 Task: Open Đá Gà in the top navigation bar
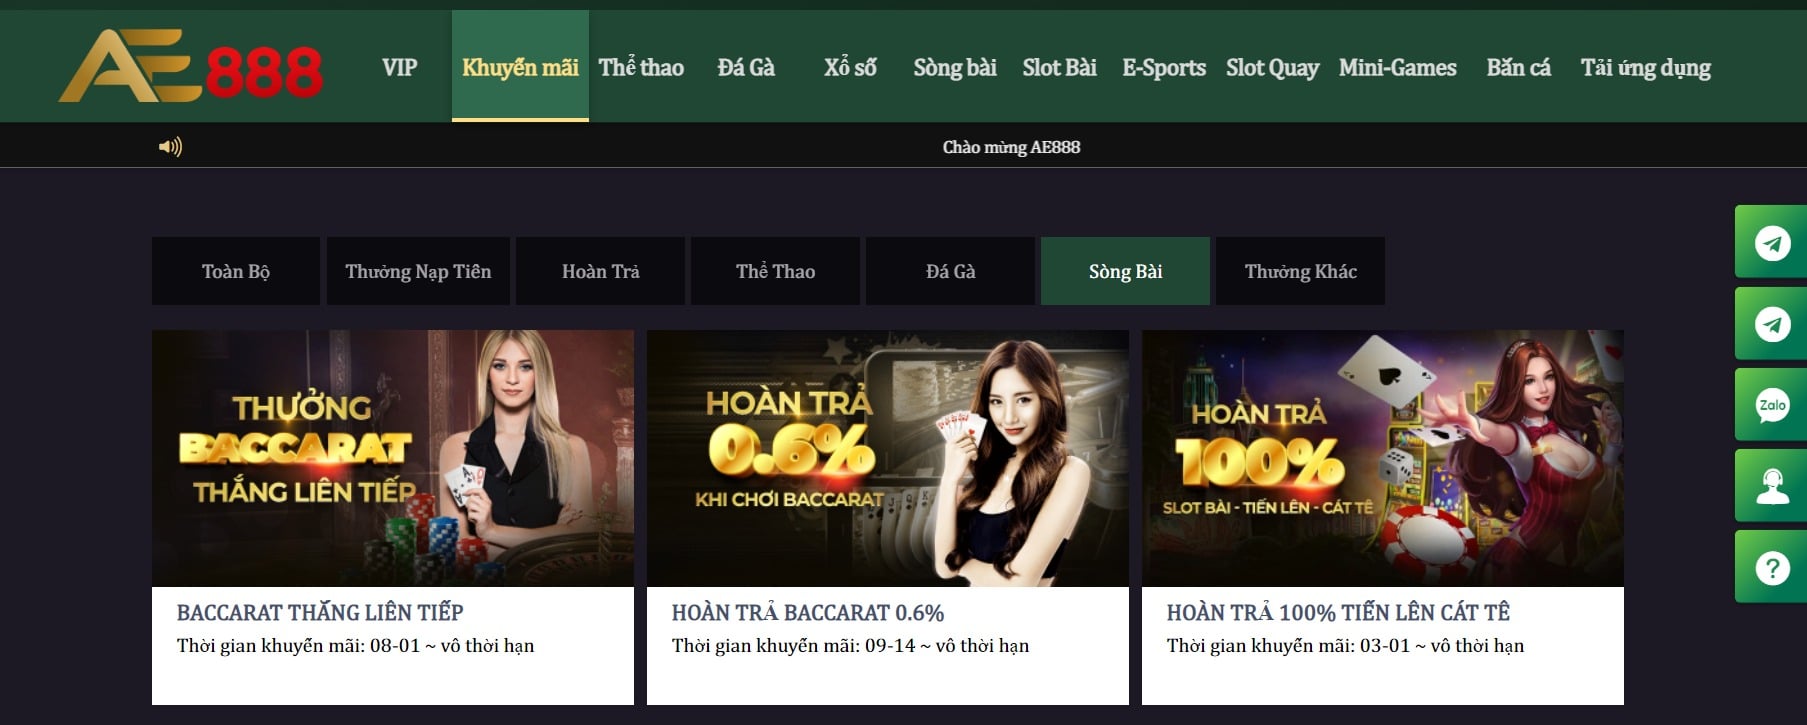coord(746,67)
